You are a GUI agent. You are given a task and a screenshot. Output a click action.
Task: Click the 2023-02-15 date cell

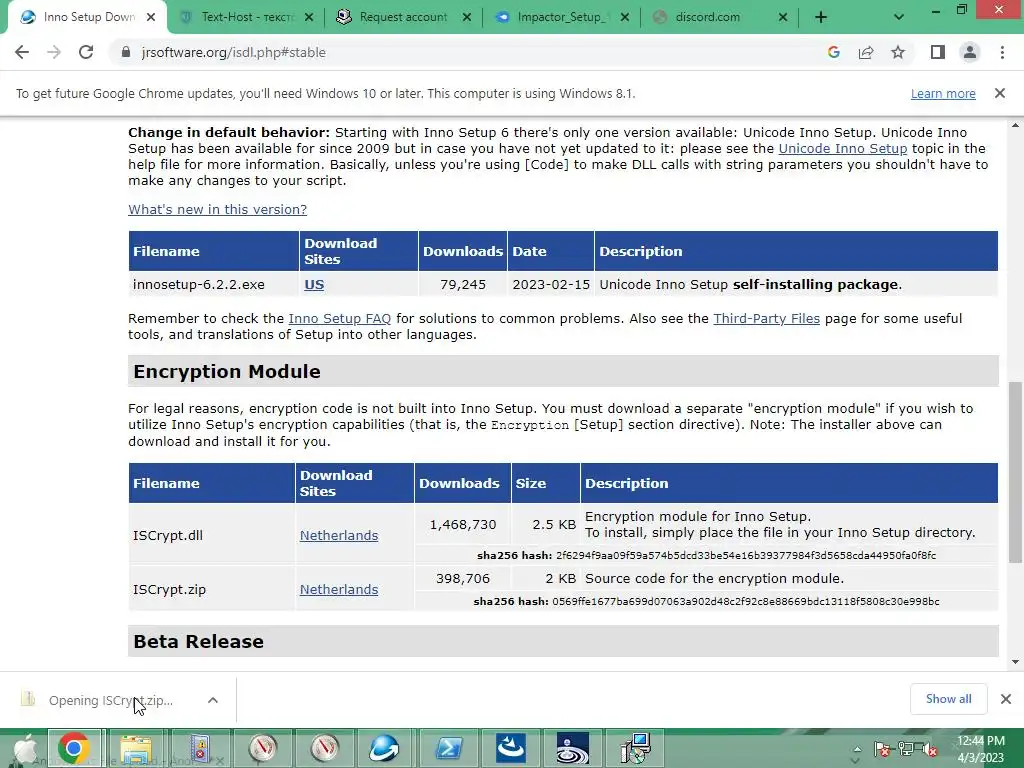tap(551, 285)
